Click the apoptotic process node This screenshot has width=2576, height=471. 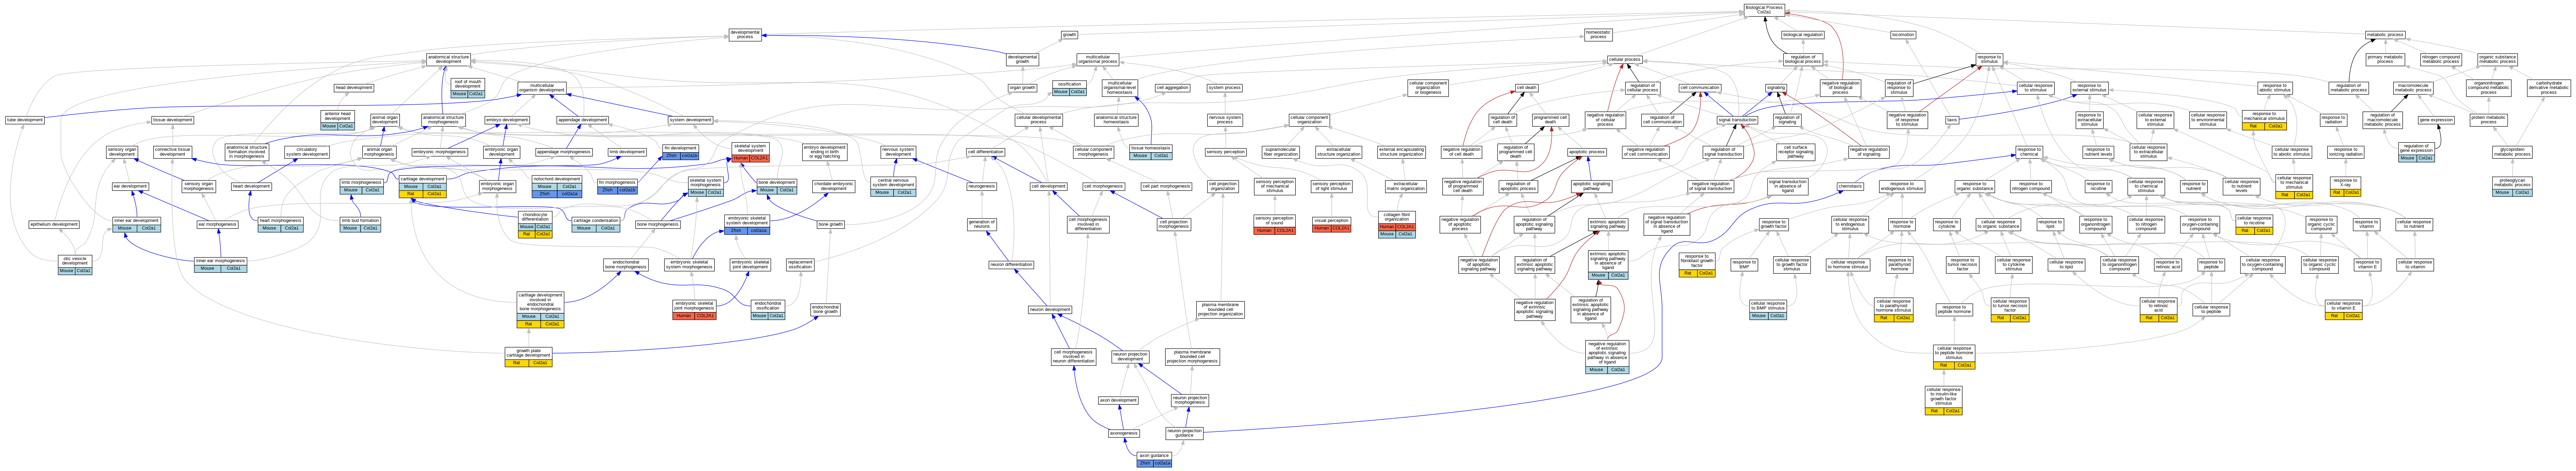(1587, 152)
